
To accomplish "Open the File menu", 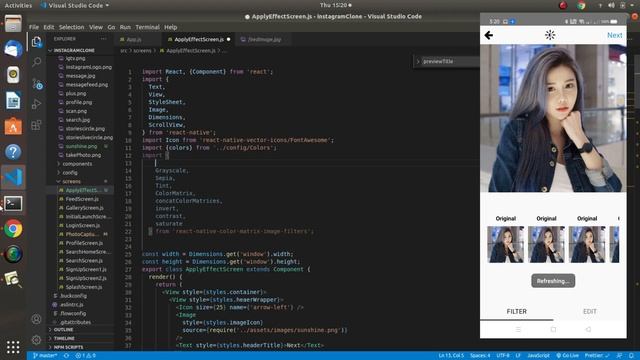I will tap(34, 27).
